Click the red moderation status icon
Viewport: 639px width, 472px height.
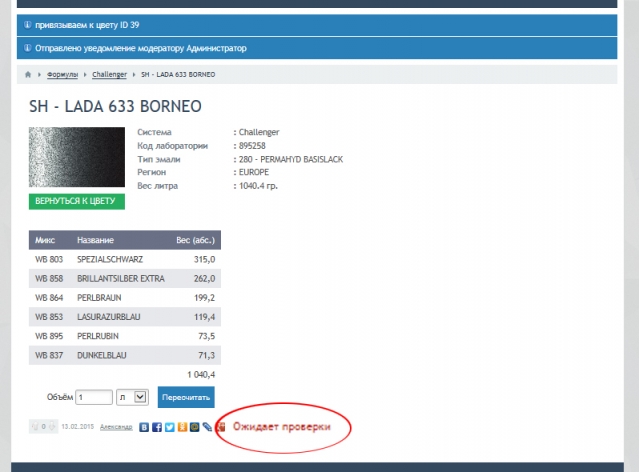pos(221,427)
